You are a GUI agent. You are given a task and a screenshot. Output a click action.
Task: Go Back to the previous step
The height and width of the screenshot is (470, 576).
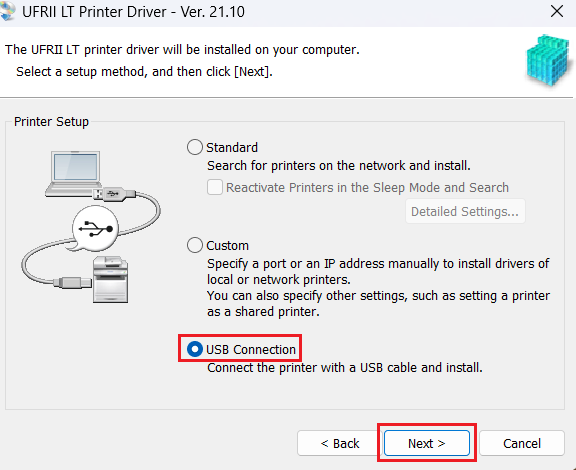pyautogui.click(x=340, y=443)
